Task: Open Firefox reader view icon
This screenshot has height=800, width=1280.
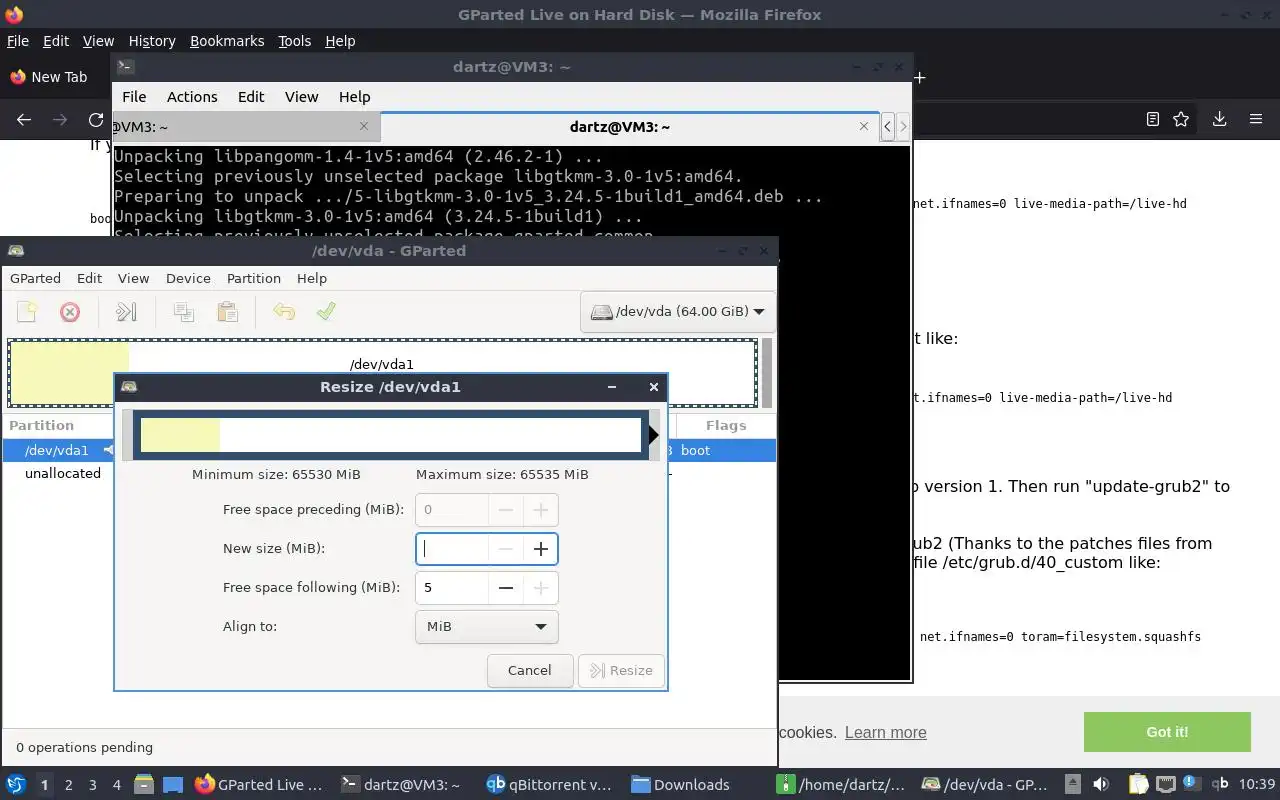Action: (x=1152, y=119)
